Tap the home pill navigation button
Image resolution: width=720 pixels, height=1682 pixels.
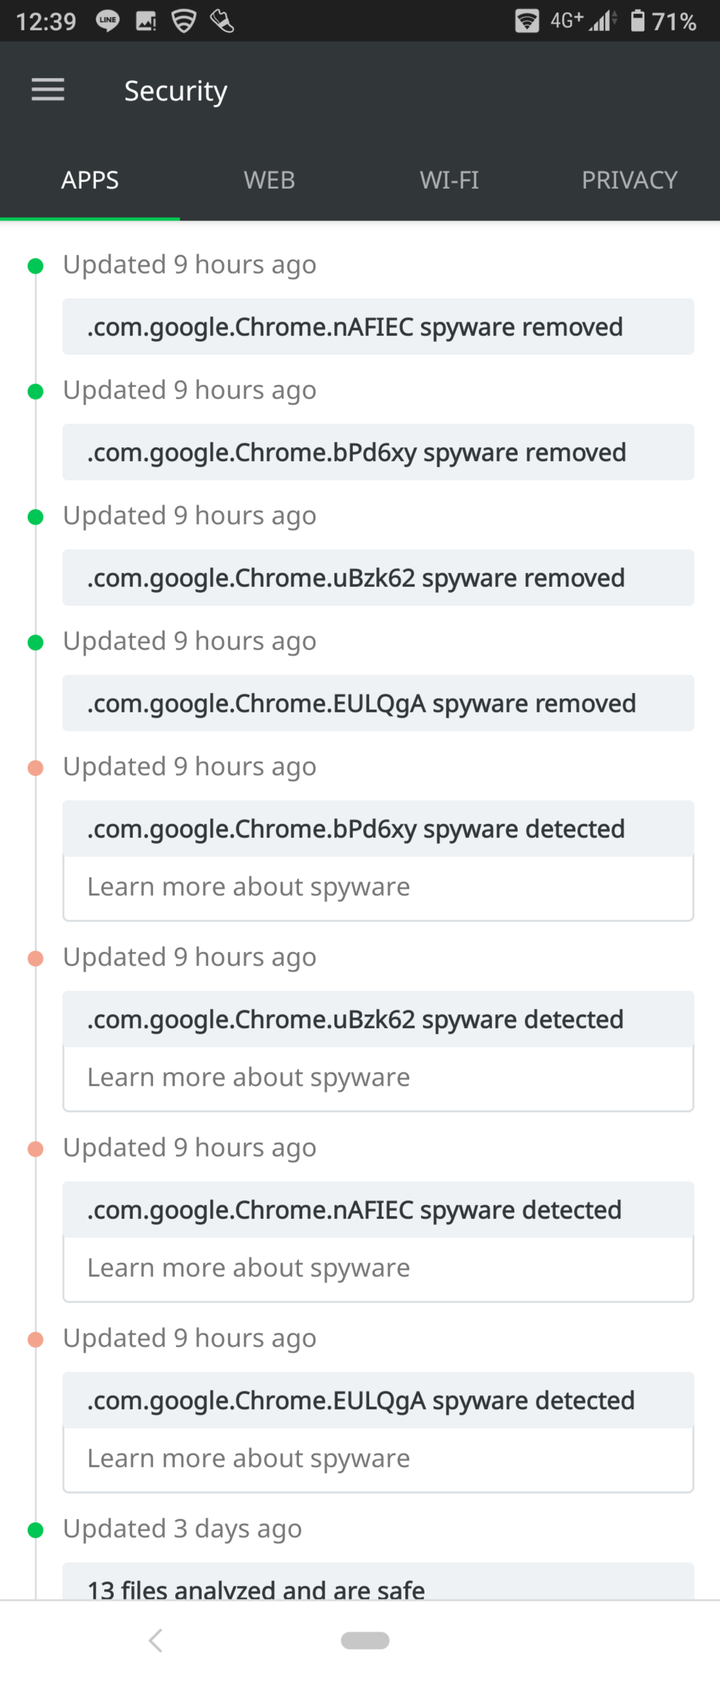coord(365,1640)
